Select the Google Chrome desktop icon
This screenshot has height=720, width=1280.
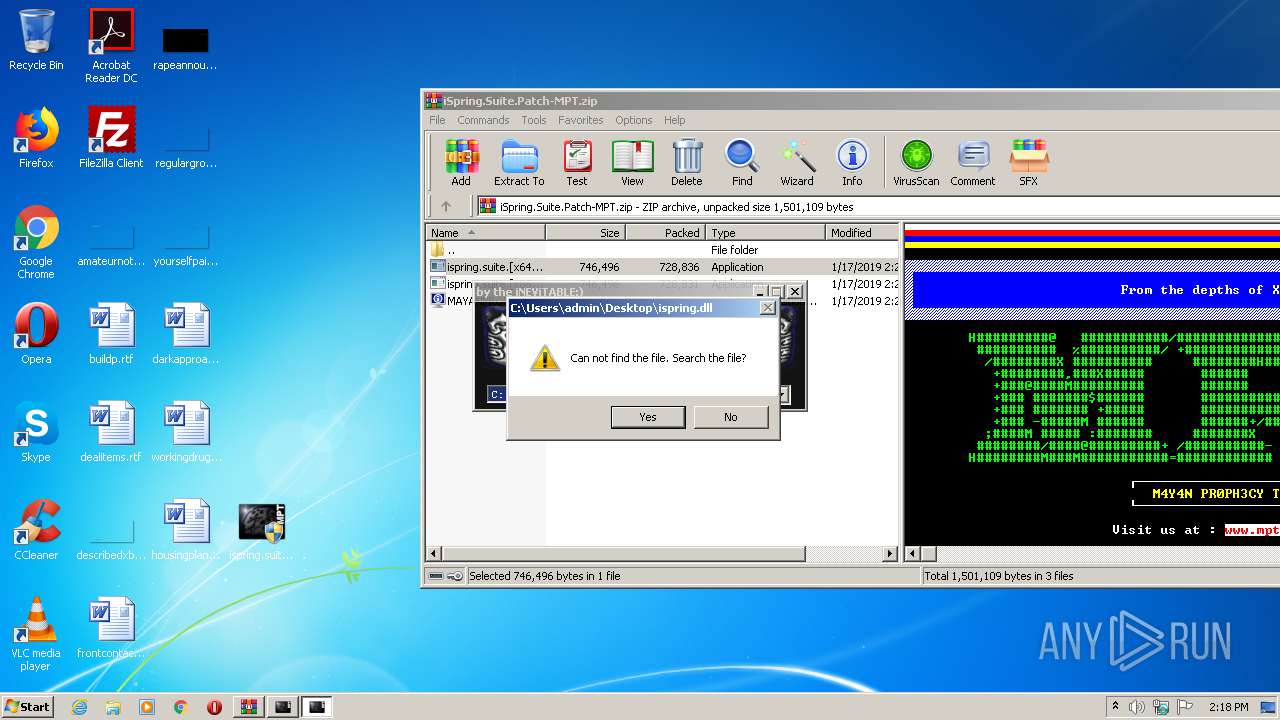coord(36,242)
